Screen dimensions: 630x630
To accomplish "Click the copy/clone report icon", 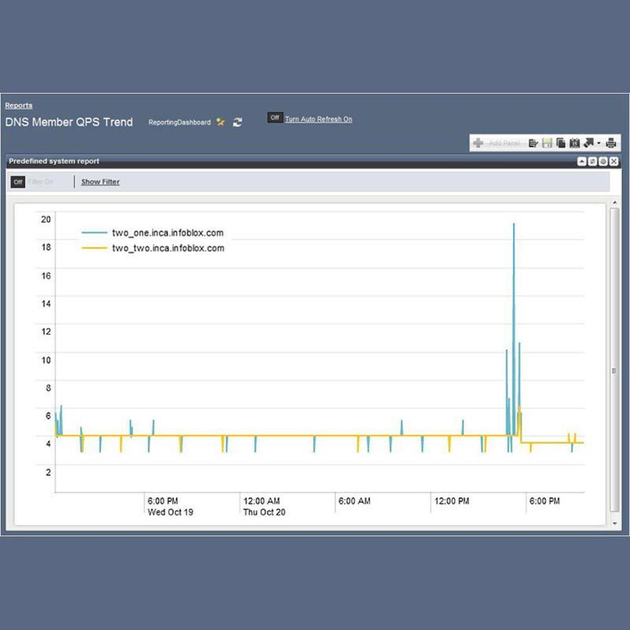I will click(x=561, y=143).
